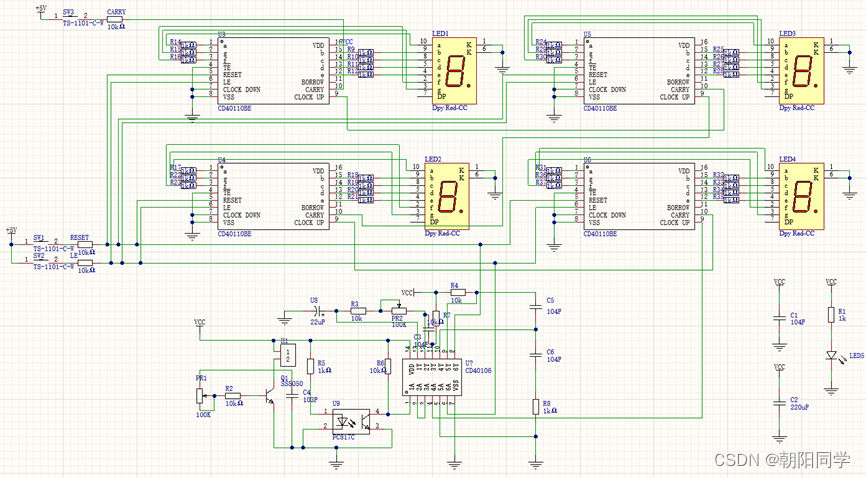The image size is (866, 478).
Task: Select the U9 PC817C optocoupler symbol
Action: 351,421
